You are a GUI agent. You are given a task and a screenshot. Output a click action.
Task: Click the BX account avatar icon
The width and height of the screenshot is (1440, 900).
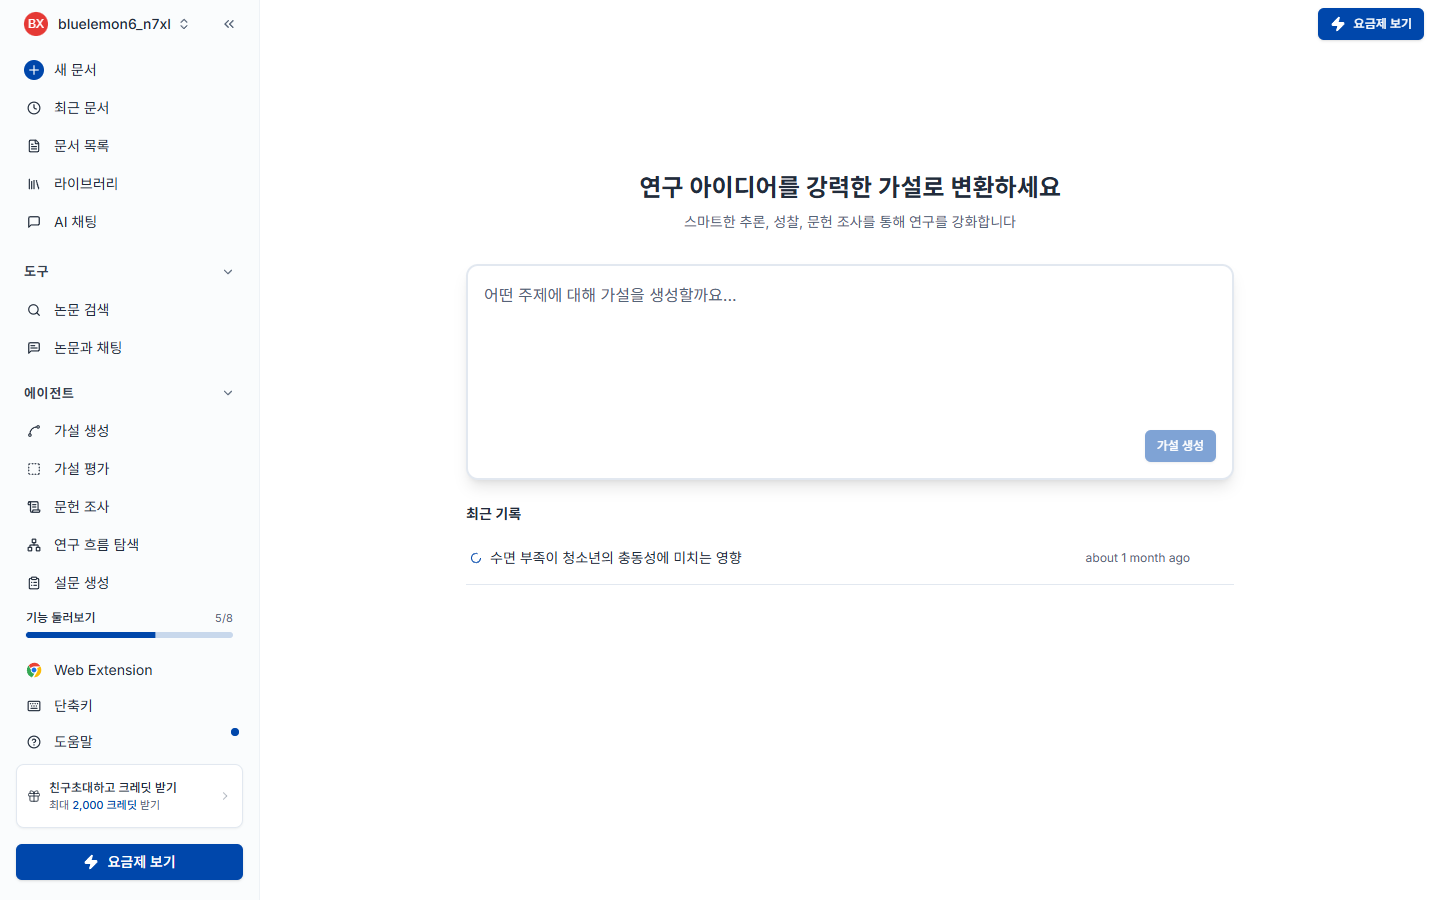click(x=36, y=24)
